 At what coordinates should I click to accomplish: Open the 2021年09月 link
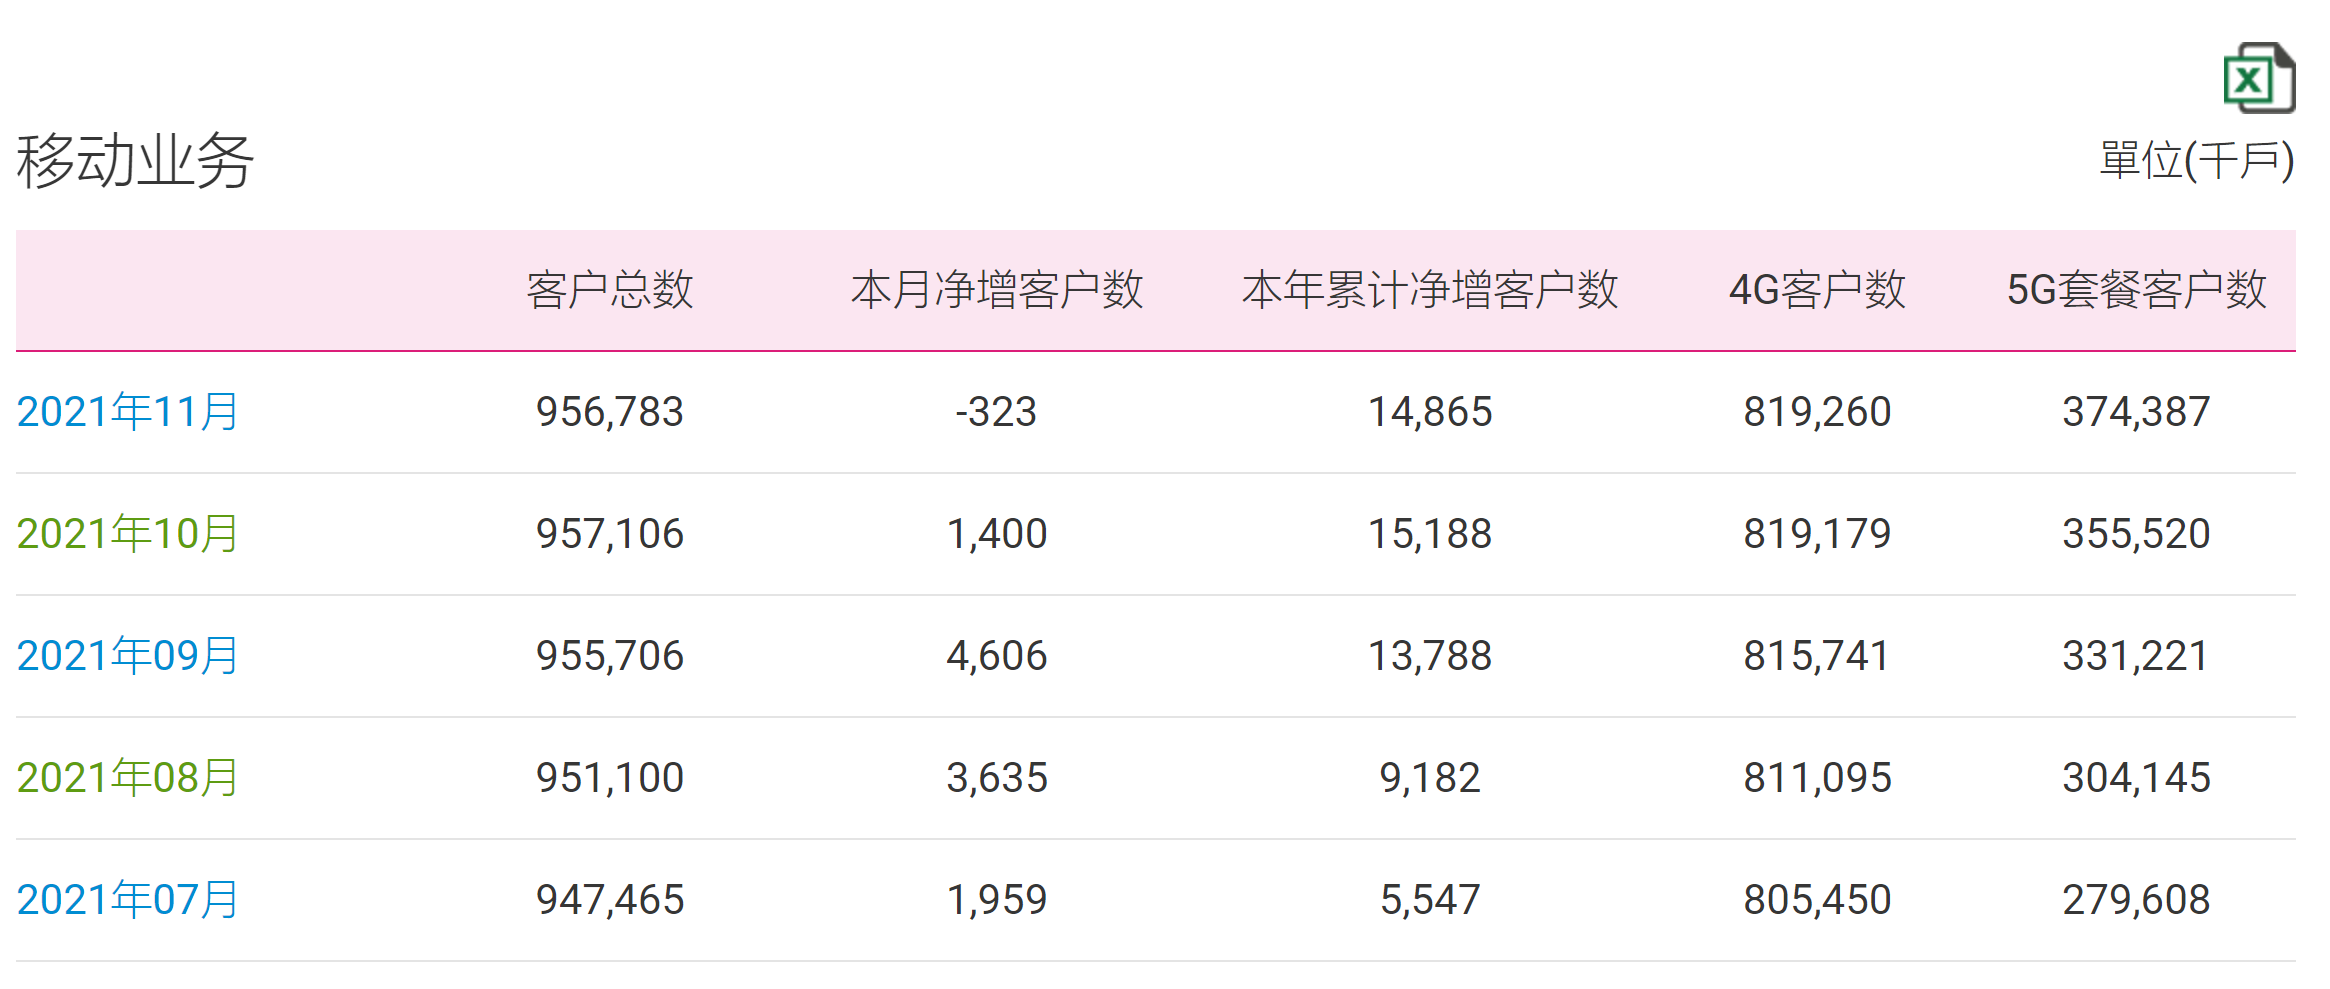coord(128,656)
